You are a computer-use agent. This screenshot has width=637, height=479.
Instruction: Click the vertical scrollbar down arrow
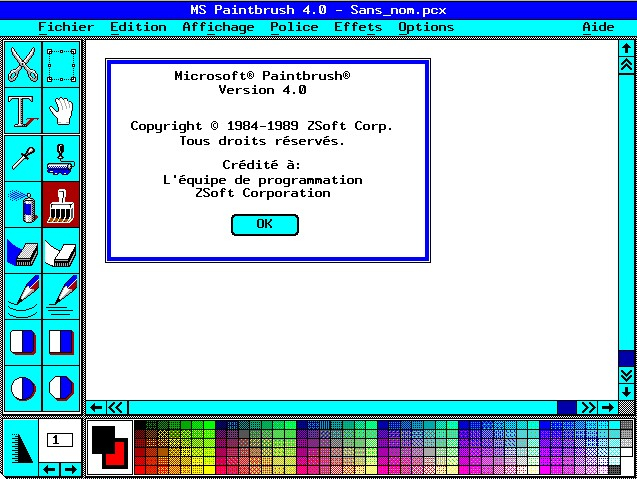(626, 392)
